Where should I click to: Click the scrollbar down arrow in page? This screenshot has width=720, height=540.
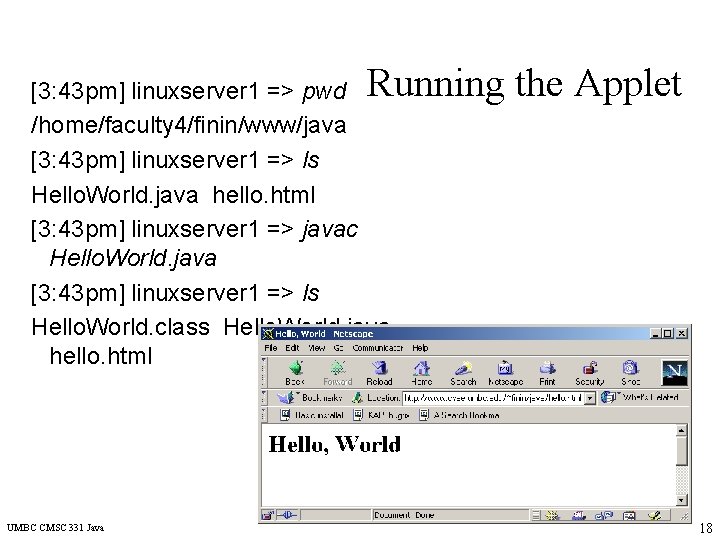click(681, 500)
